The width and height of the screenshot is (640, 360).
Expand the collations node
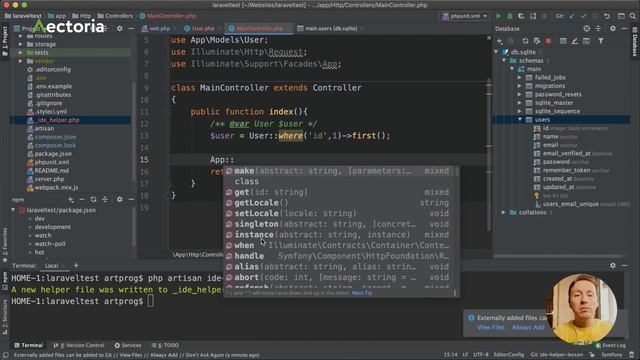(504, 213)
